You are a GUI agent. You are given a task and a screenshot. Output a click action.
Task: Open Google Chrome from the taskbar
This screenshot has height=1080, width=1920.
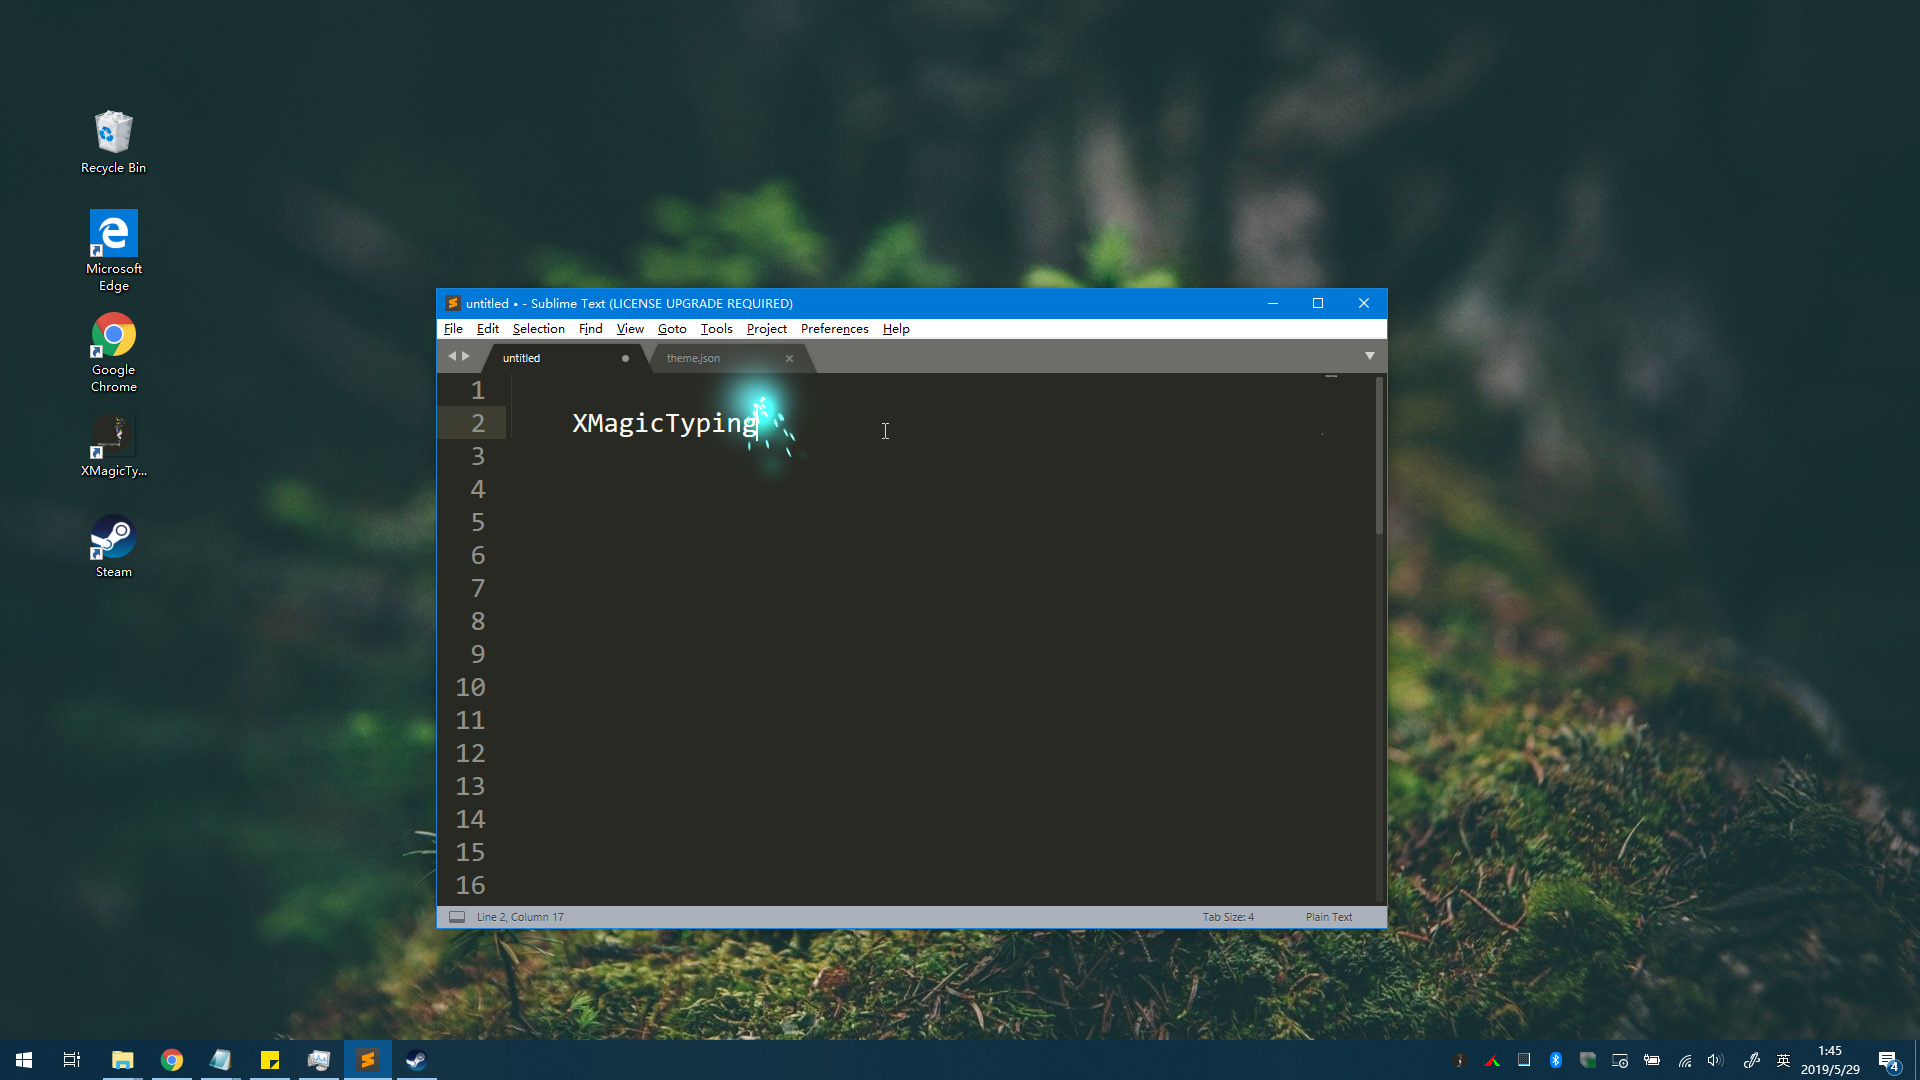172,1060
